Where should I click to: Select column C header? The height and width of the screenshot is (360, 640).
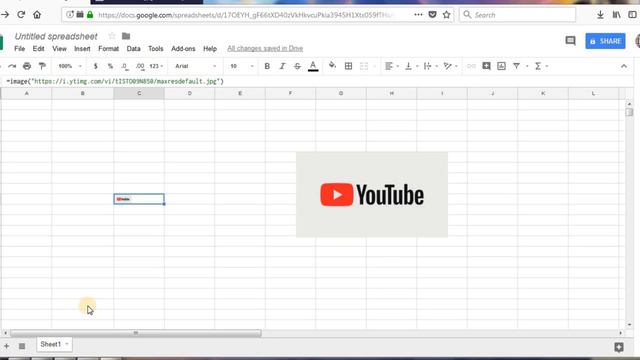click(139, 93)
